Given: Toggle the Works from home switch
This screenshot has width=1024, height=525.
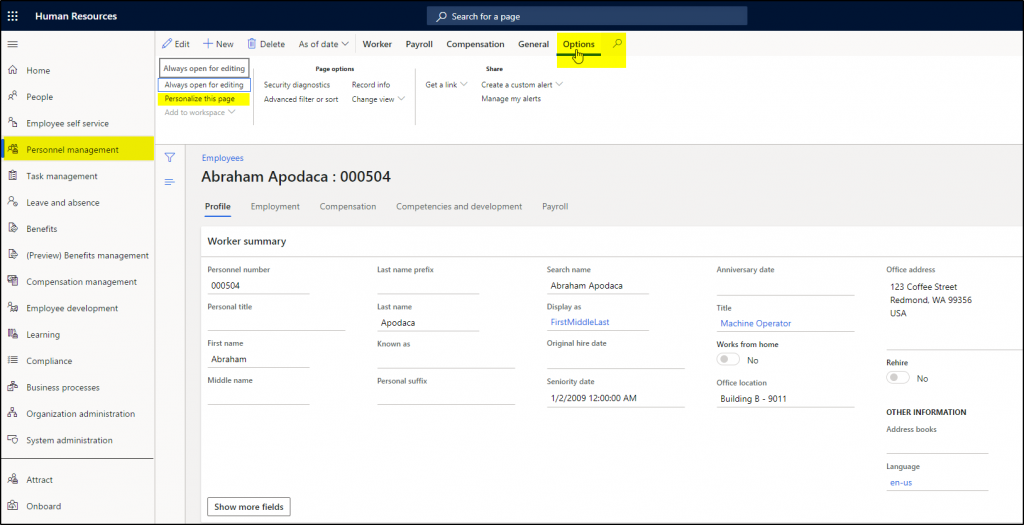Looking at the screenshot, I should (728, 360).
